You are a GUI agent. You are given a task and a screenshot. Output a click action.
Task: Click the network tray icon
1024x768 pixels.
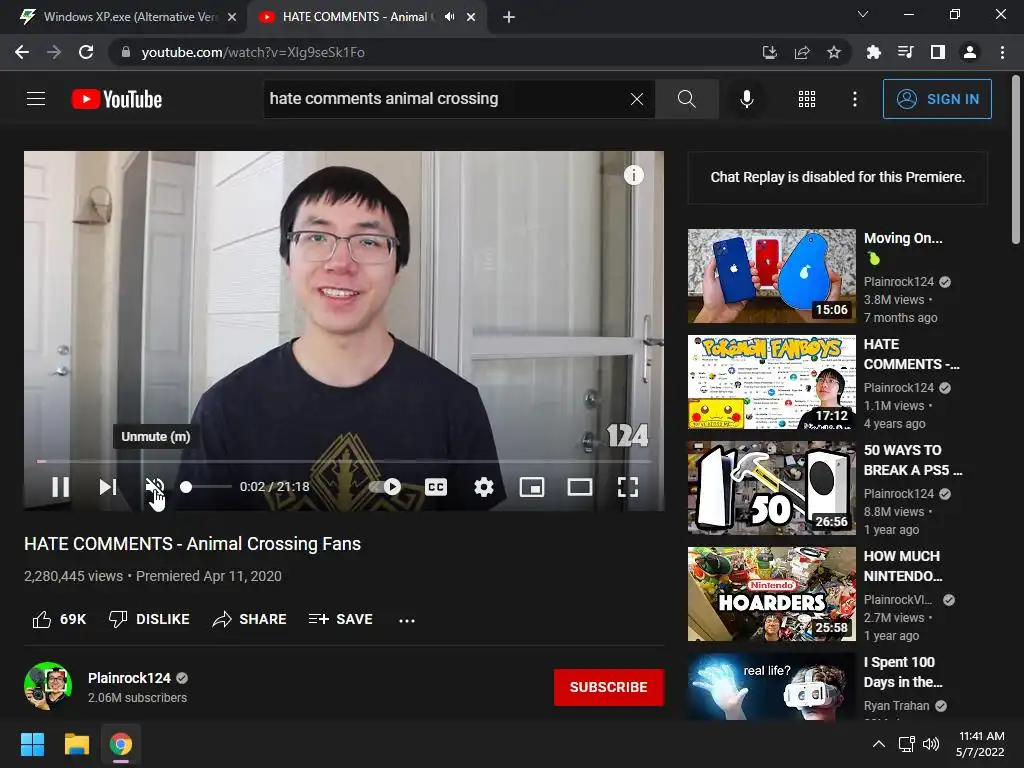click(906, 744)
